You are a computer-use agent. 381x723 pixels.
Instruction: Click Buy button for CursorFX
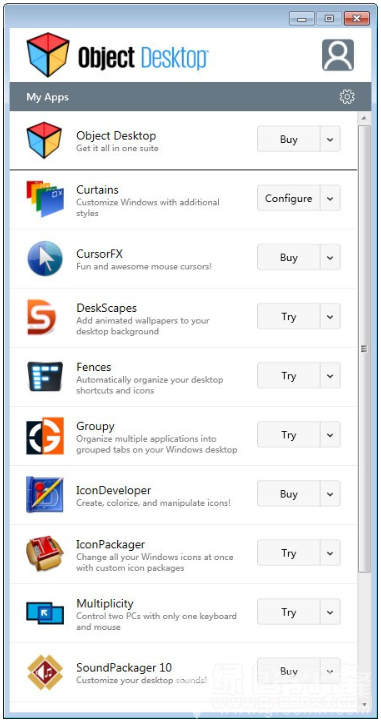(289, 257)
